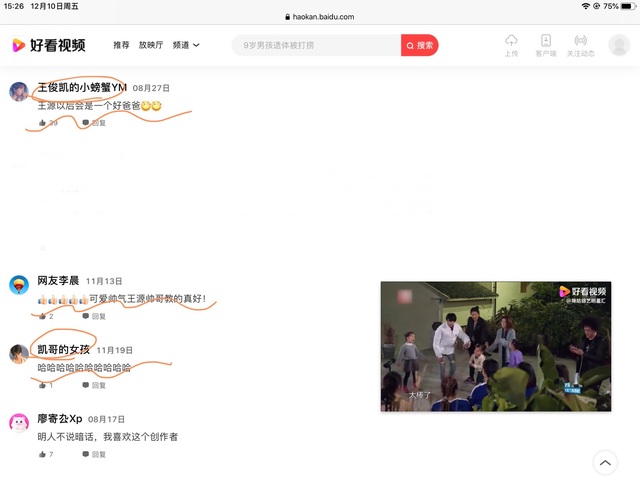Open avatar of 廖寄厹Xp
This screenshot has height=480, width=640.
19,423
